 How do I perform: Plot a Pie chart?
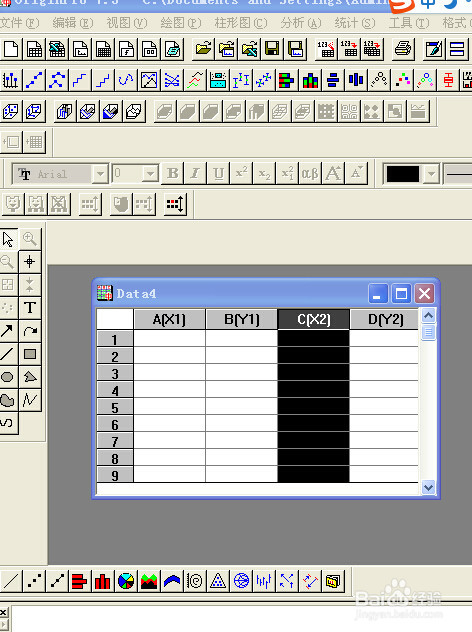tap(126, 581)
